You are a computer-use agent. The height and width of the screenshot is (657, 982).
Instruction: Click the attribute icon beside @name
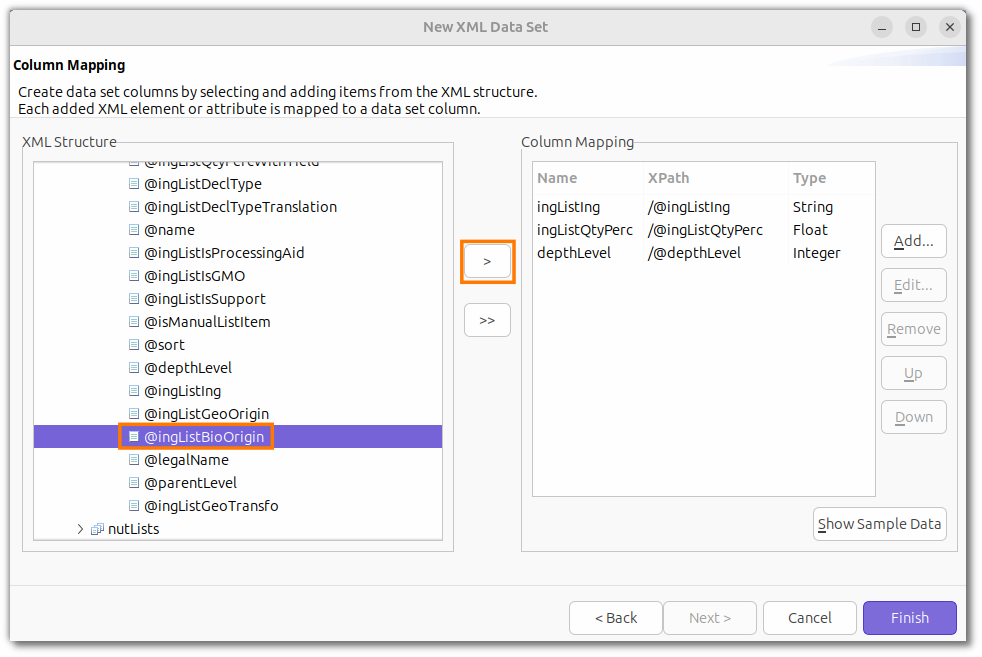133,230
